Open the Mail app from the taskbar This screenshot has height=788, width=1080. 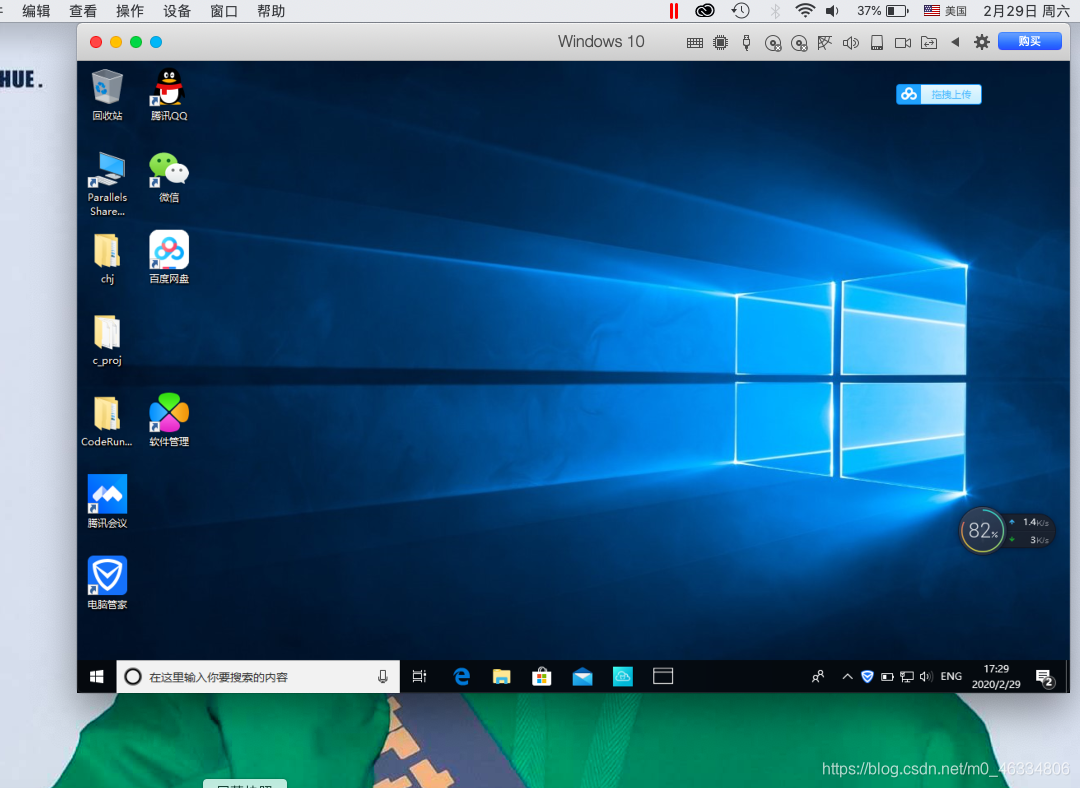[x=582, y=676]
